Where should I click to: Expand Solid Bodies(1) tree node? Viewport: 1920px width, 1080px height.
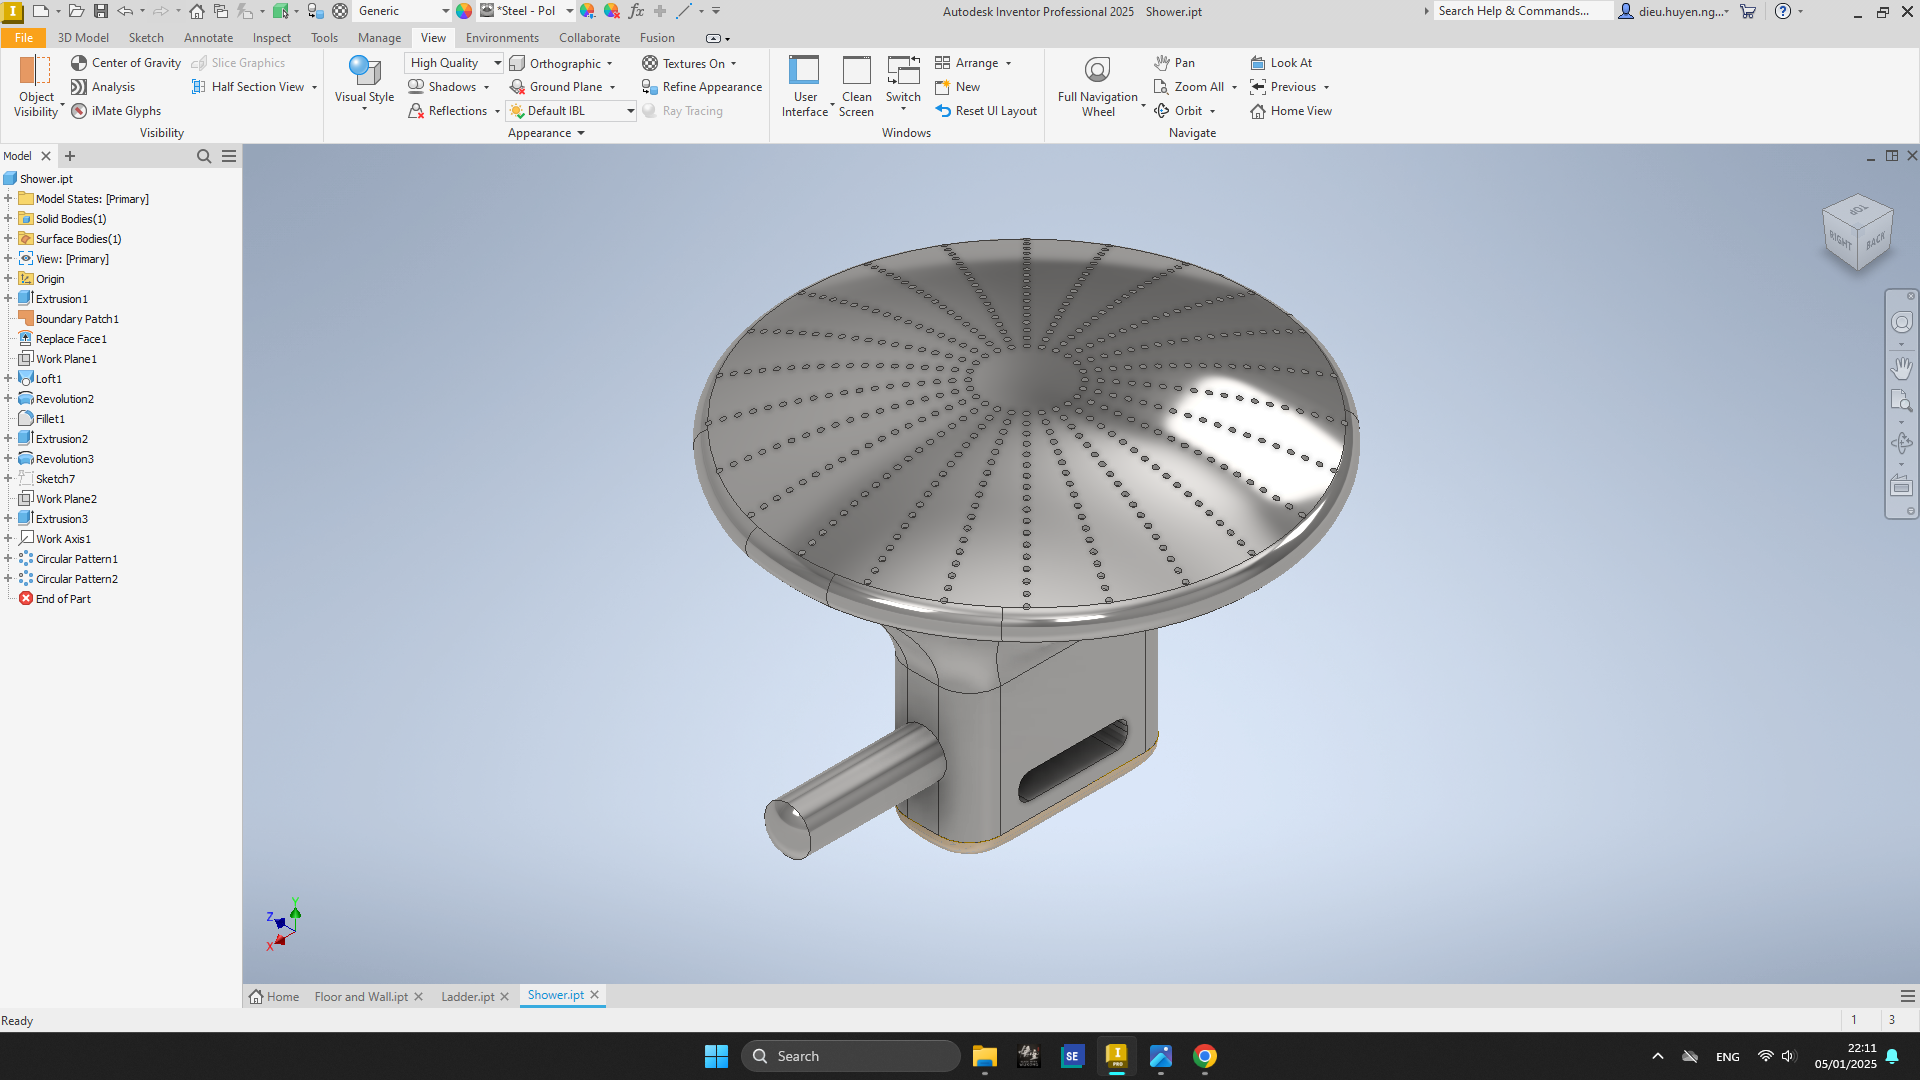8,219
